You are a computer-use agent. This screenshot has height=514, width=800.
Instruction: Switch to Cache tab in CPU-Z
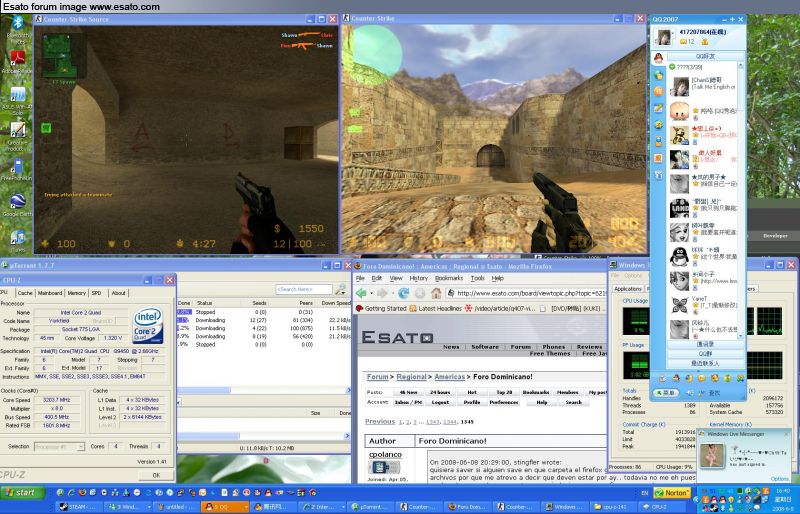[25, 293]
